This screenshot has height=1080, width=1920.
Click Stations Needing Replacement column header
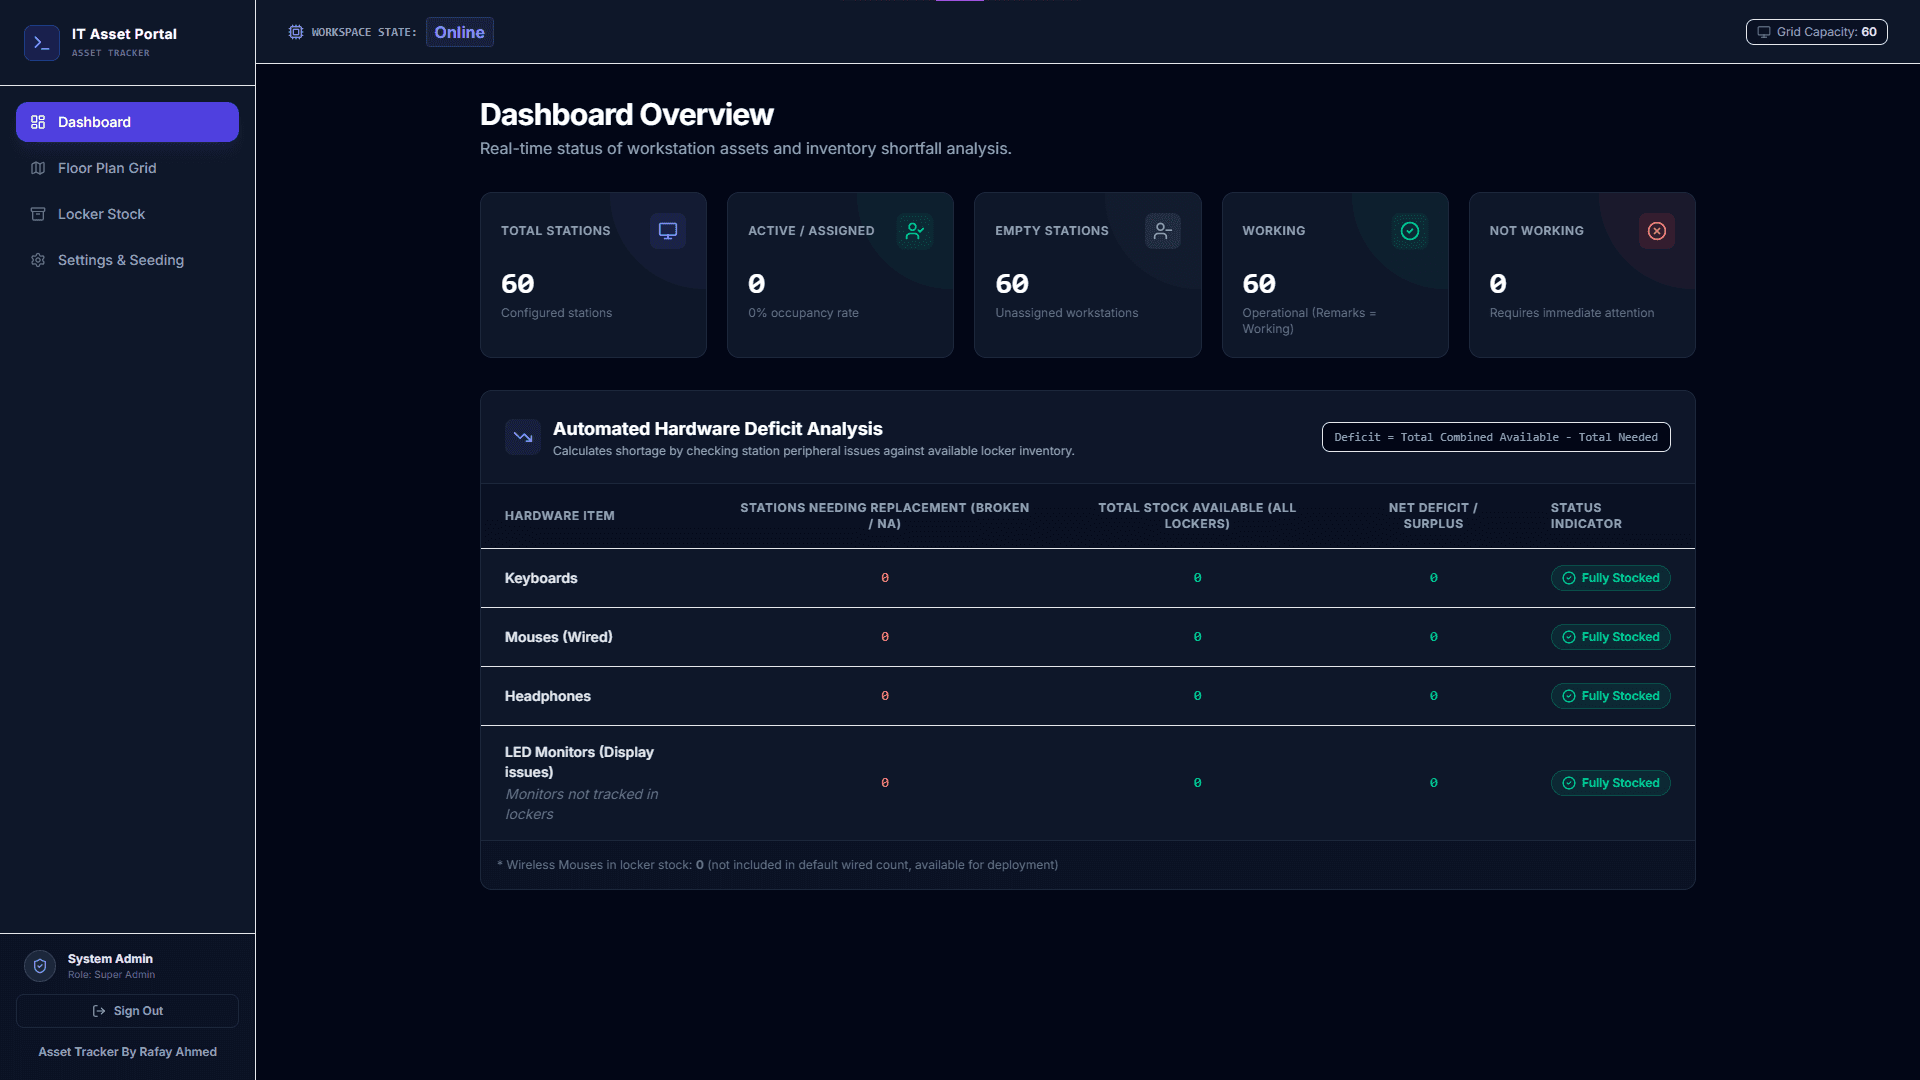(x=885, y=516)
